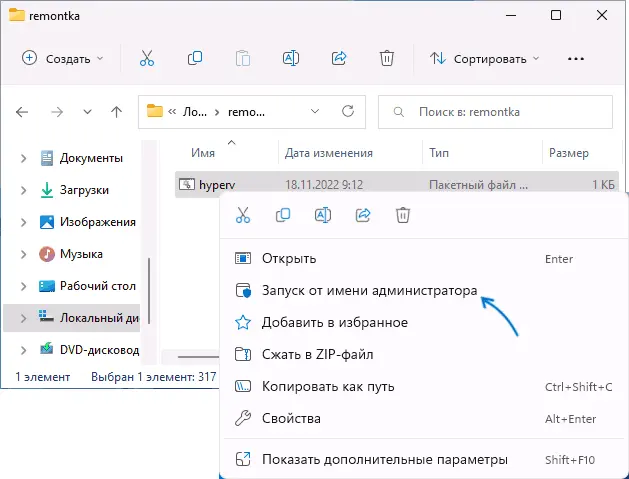Sort by the Дата изменения column header
Viewport: 629px width, 479px height.
pyautogui.click(x=329, y=153)
